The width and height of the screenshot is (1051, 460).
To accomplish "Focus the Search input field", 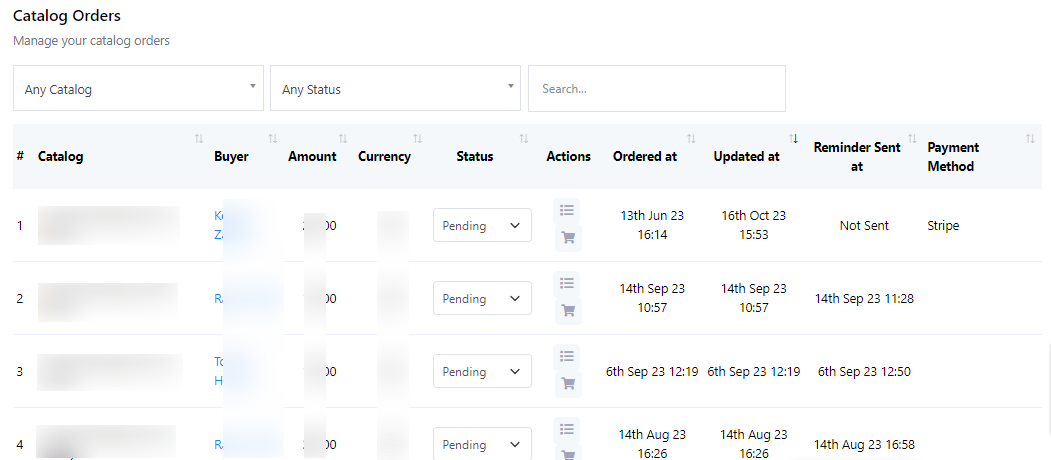I will click(656, 89).
